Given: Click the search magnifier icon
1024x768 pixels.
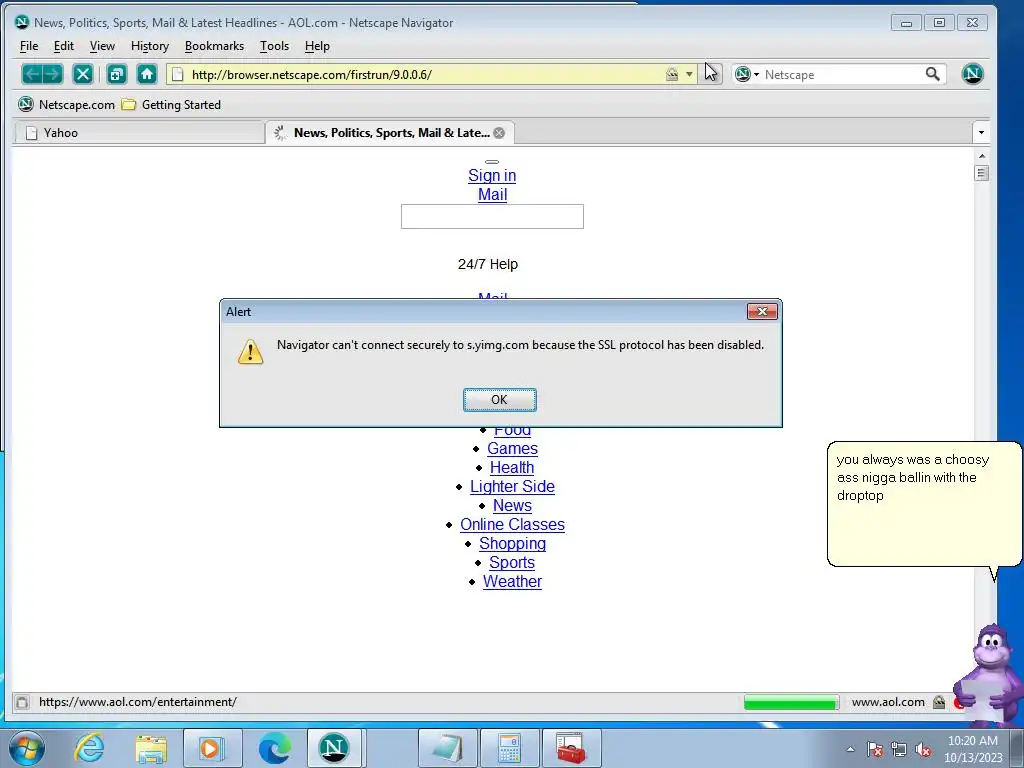Looking at the screenshot, I should point(933,74).
